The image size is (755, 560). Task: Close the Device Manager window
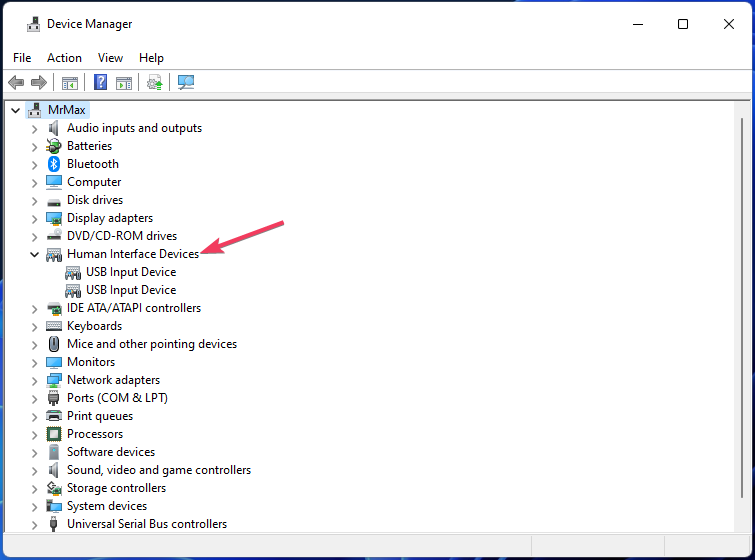coord(729,24)
